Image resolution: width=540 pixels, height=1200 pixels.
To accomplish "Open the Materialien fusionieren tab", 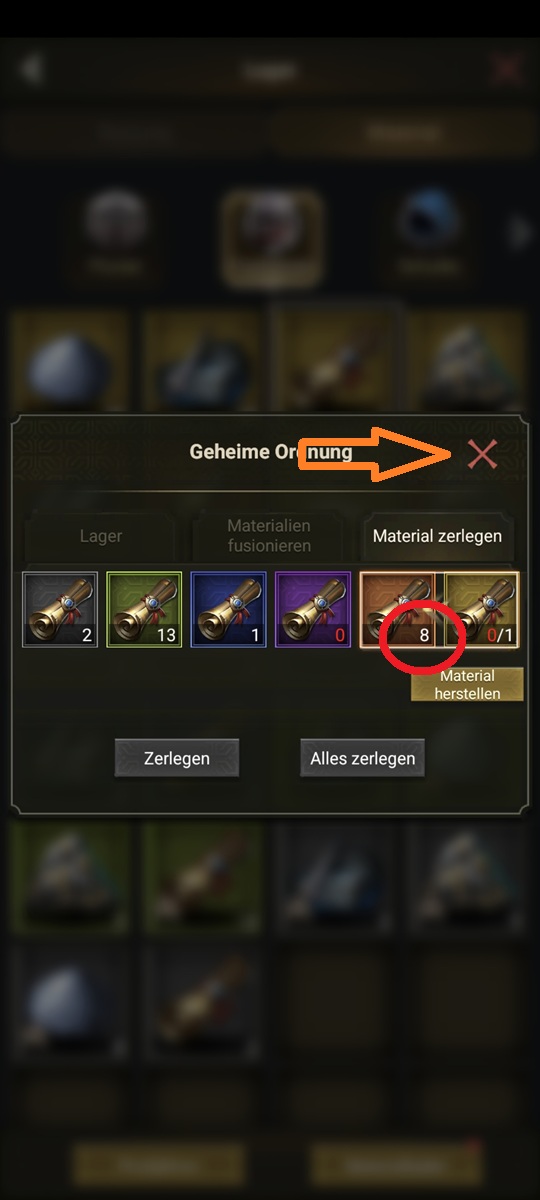I will (269, 536).
